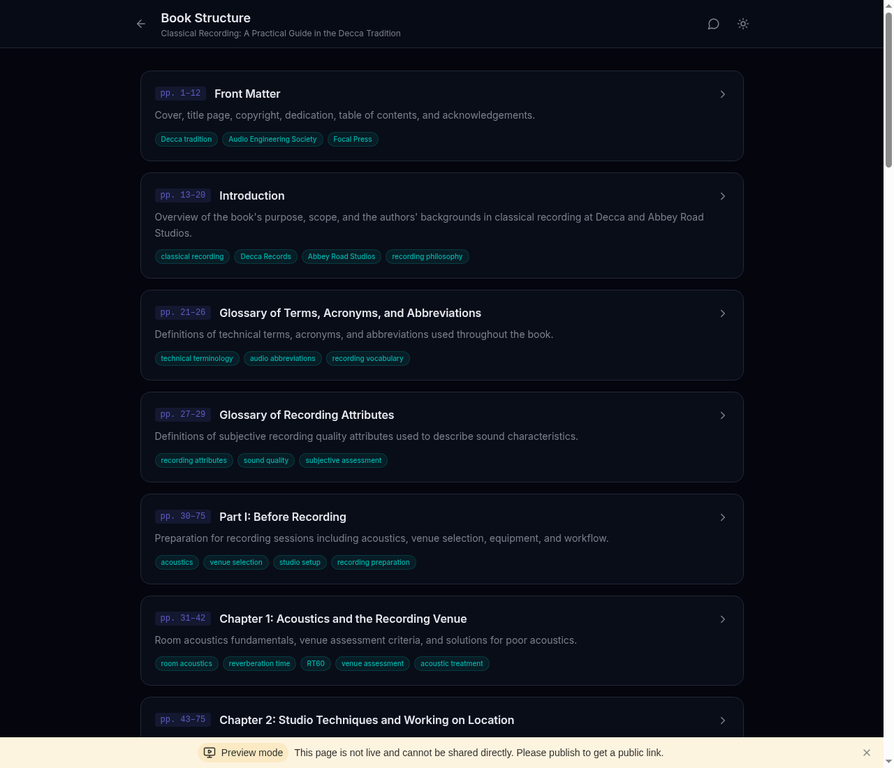Open the chat comment icon
894x768 pixels.
coord(713,24)
